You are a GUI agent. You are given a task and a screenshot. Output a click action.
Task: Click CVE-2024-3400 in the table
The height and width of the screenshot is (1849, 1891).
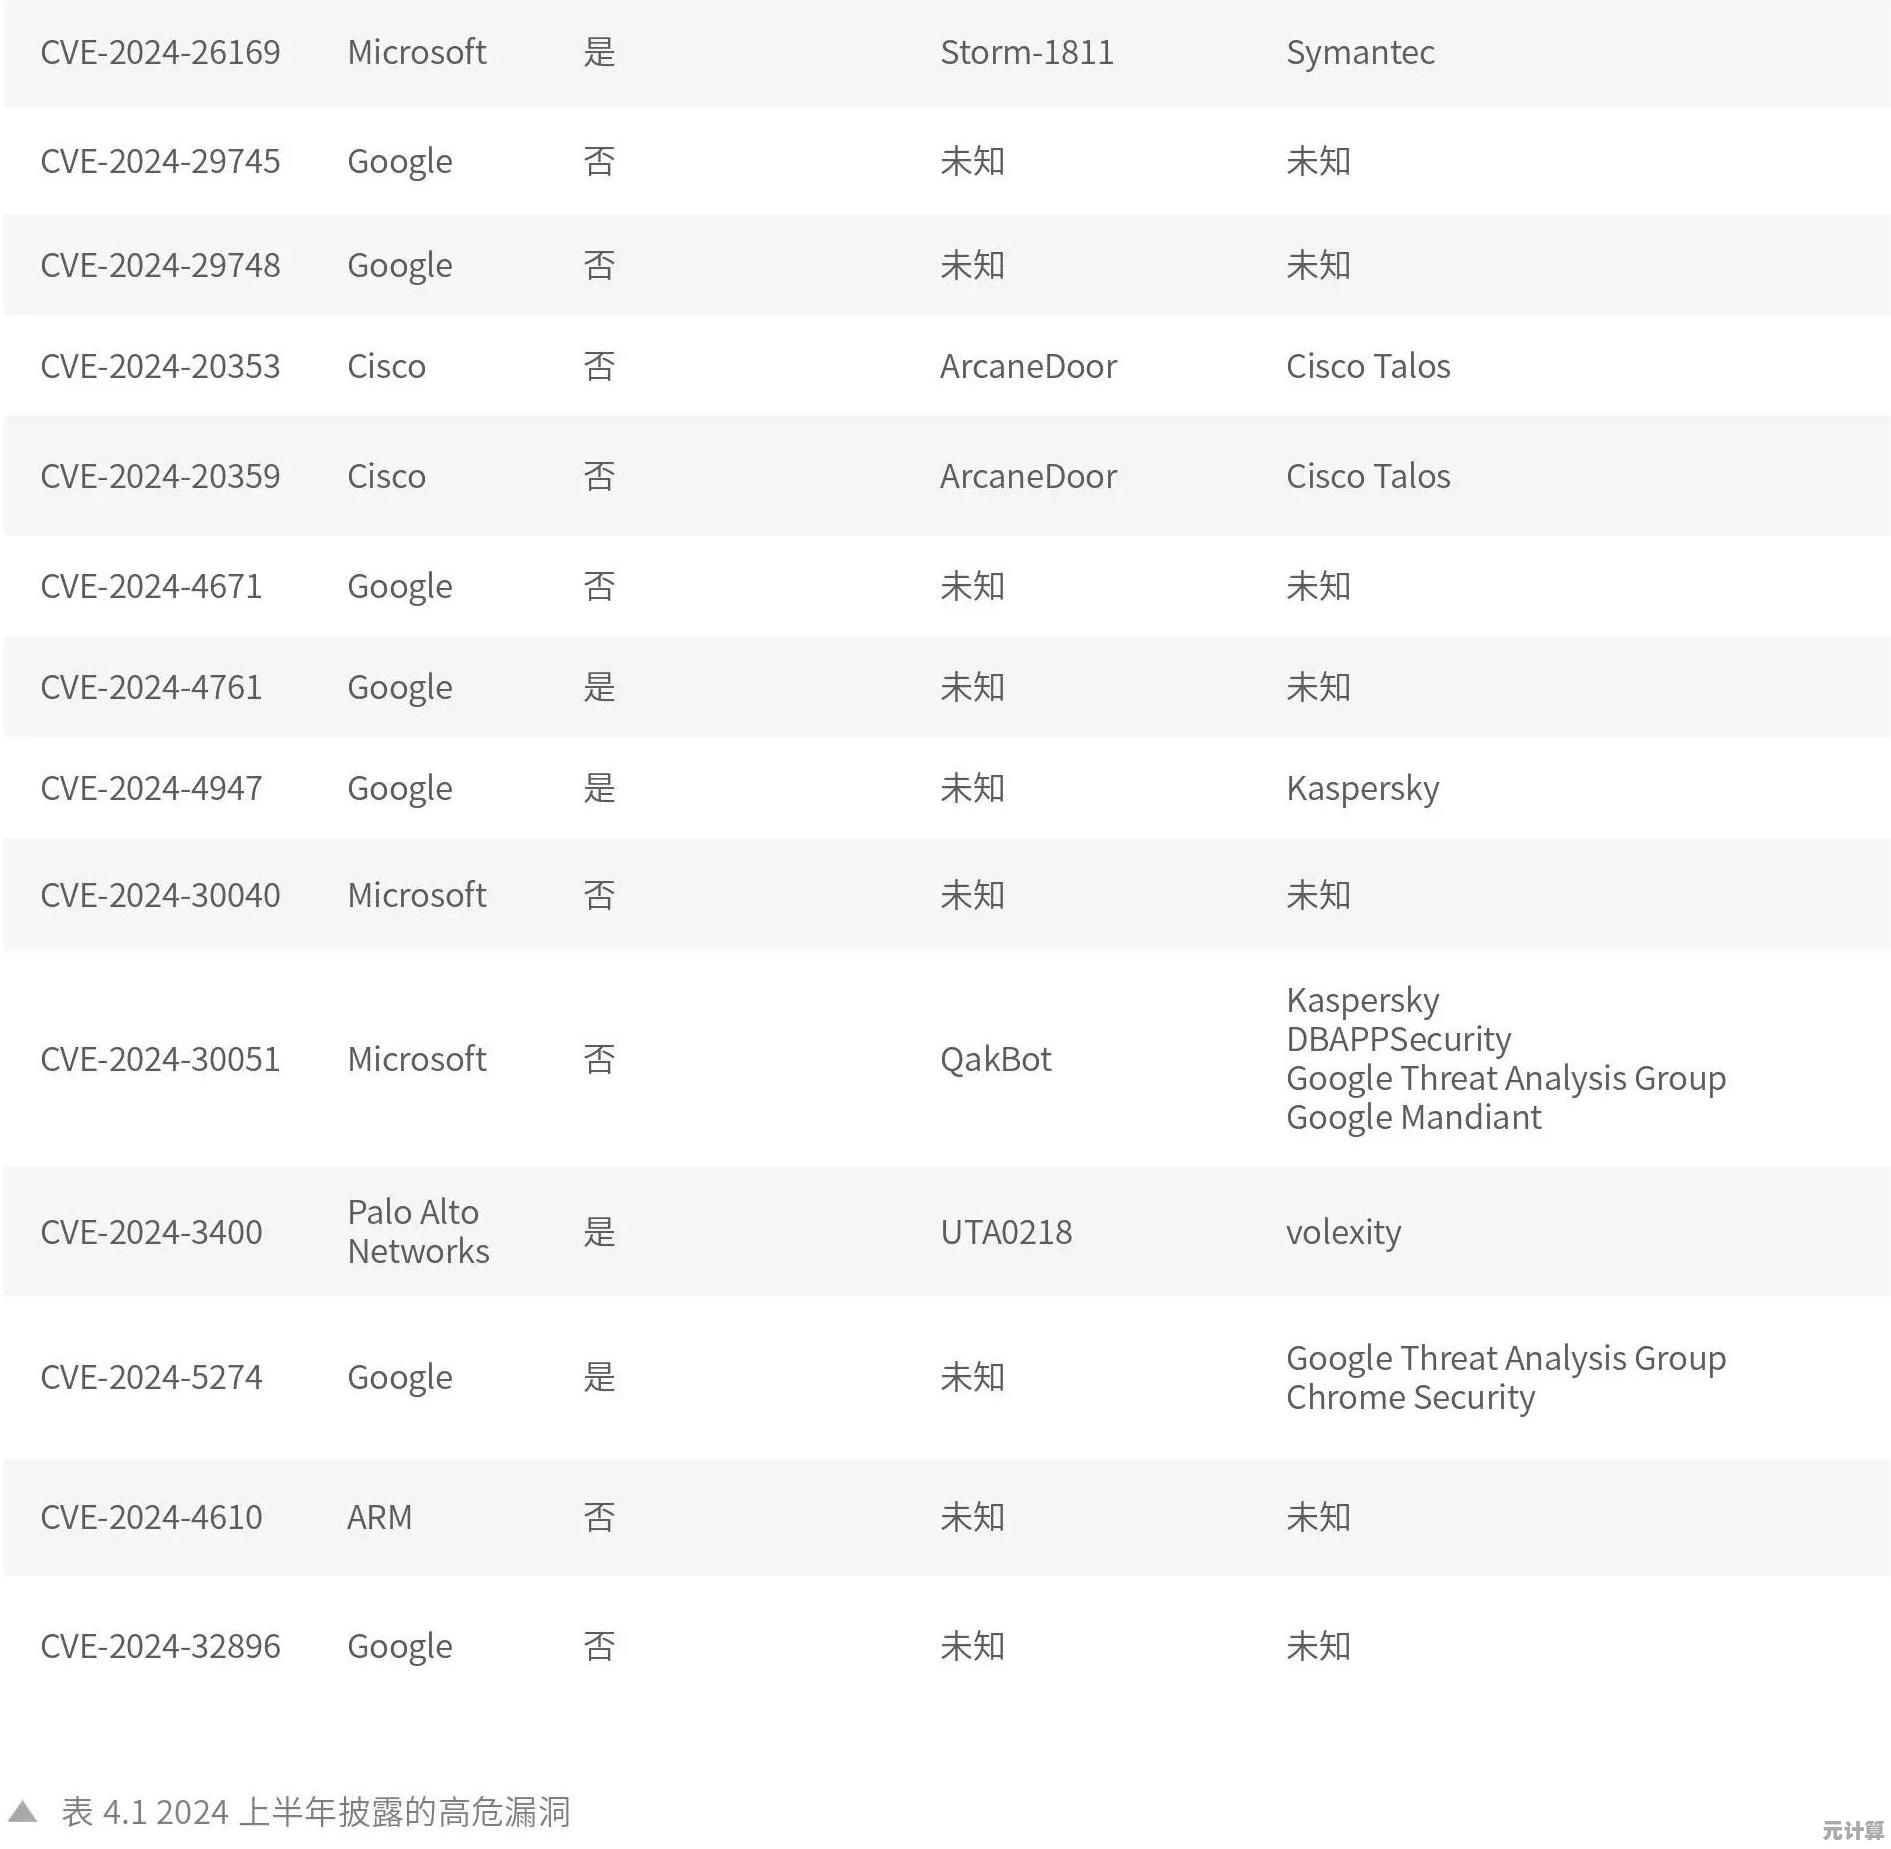(151, 1232)
